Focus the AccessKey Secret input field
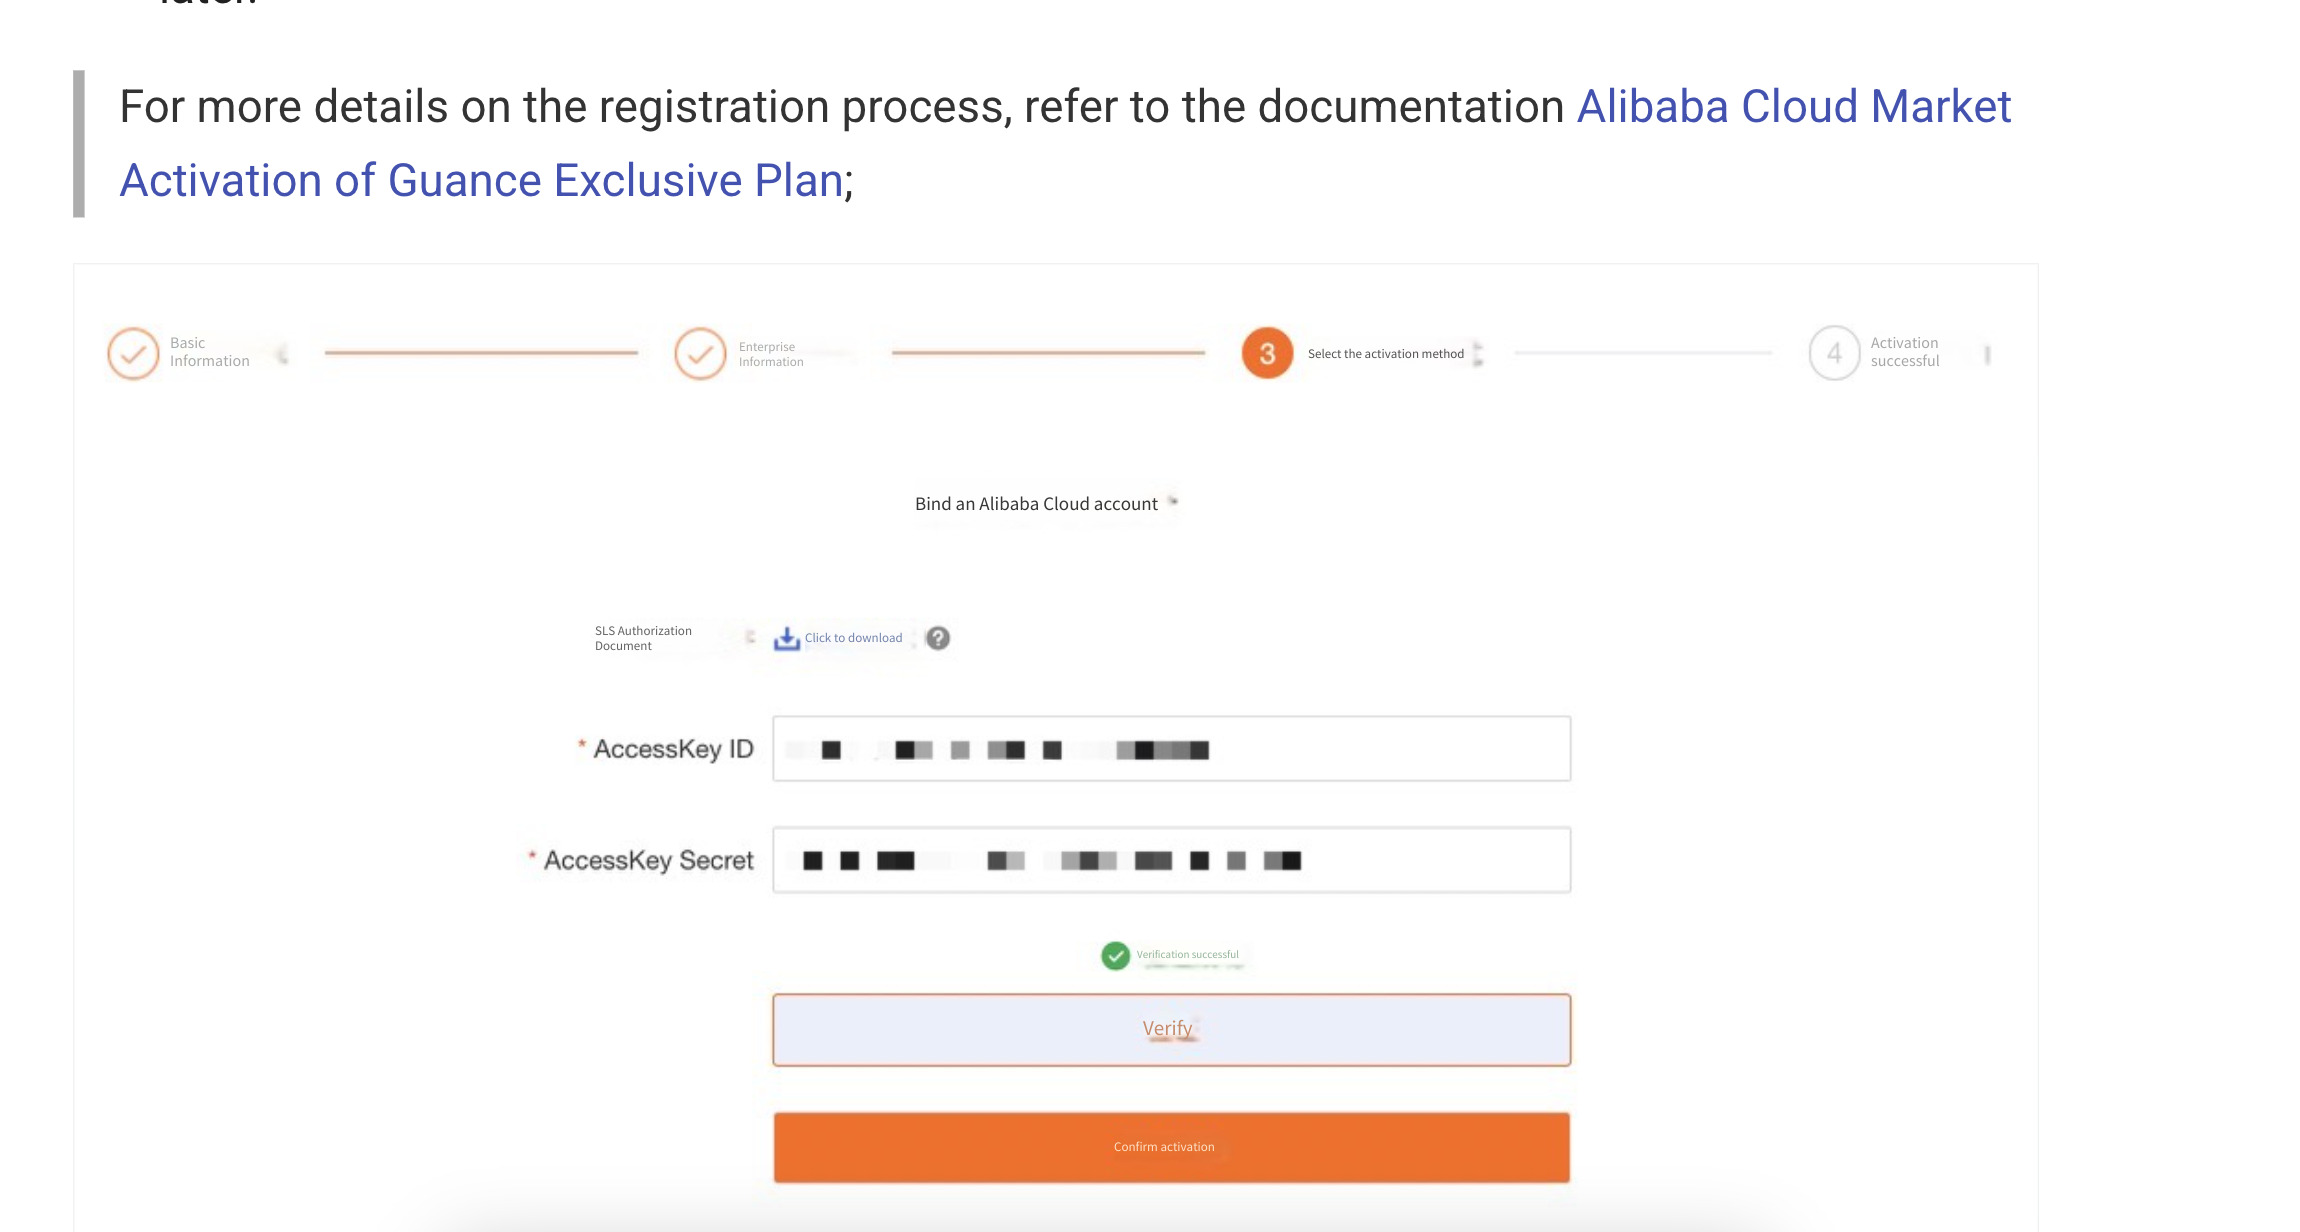 [1171, 860]
